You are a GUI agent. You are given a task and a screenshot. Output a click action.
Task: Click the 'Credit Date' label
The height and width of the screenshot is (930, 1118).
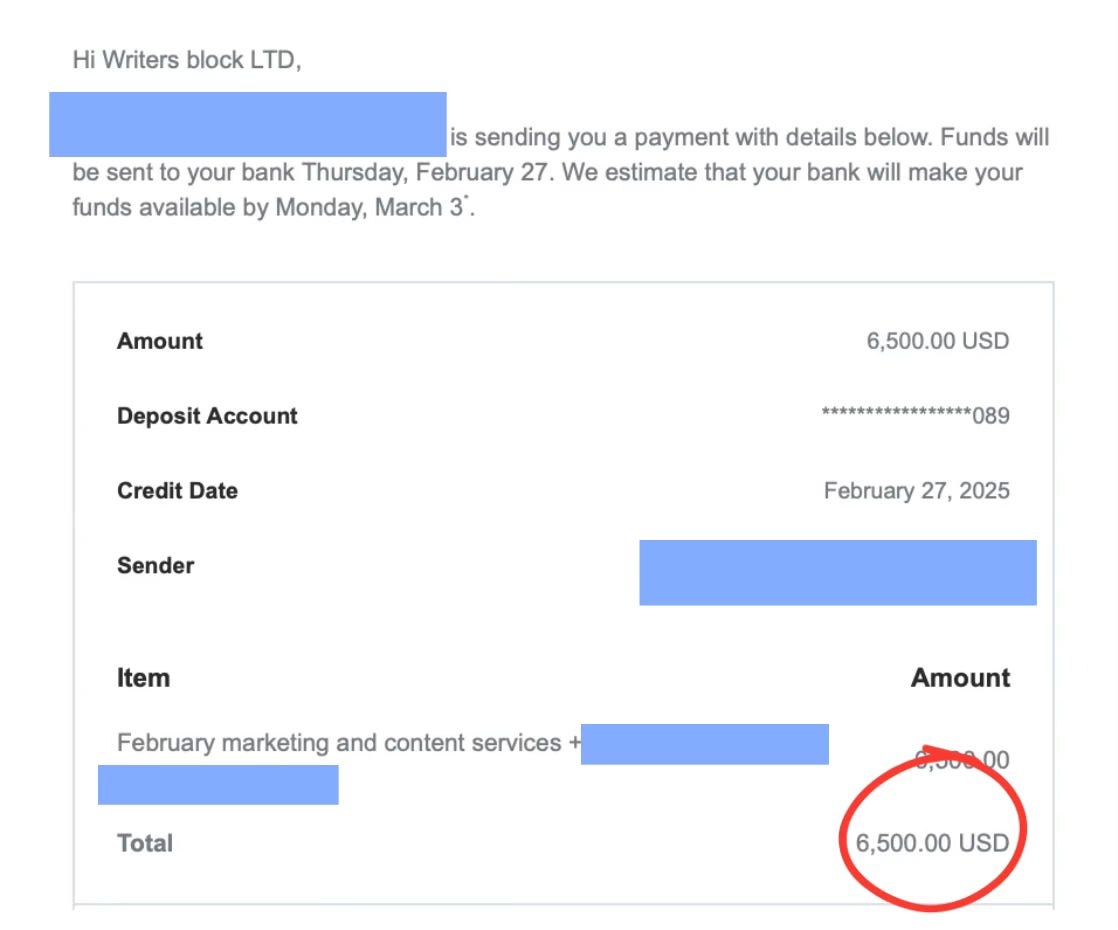pyautogui.click(x=178, y=491)
